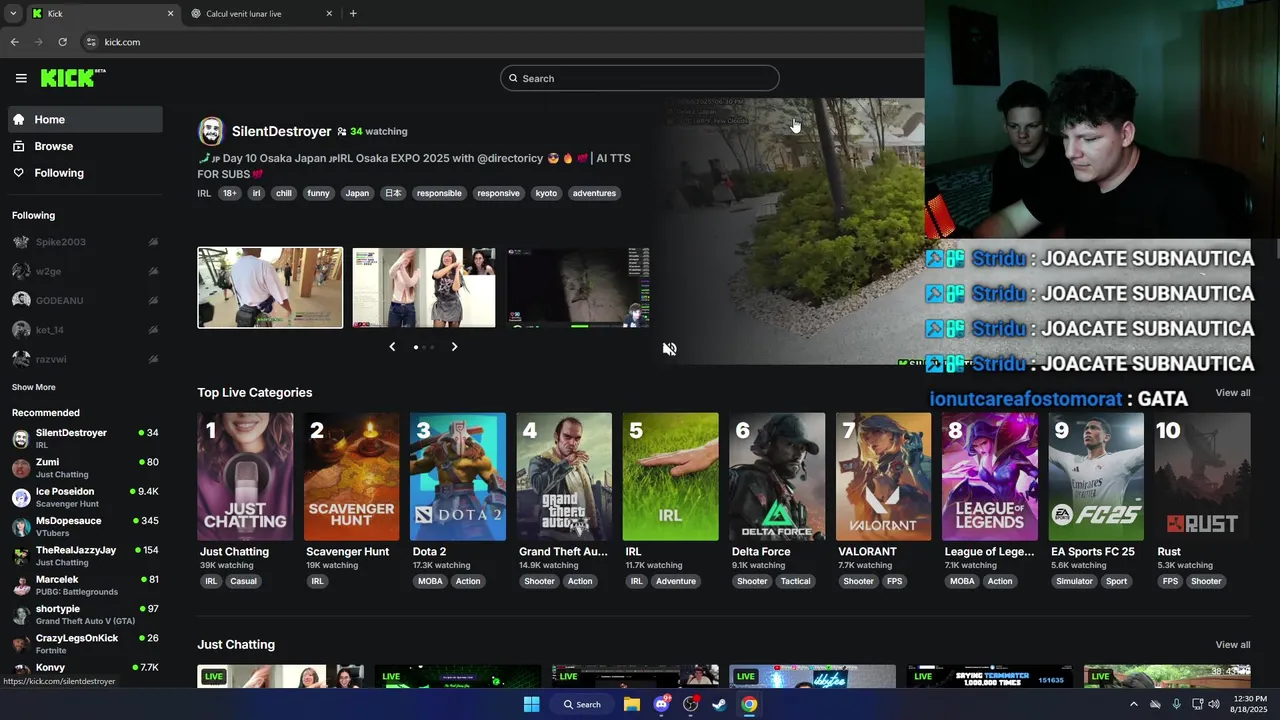Open League of Legends category card
Screen dimensions: 1280x720
pos(990,477)
